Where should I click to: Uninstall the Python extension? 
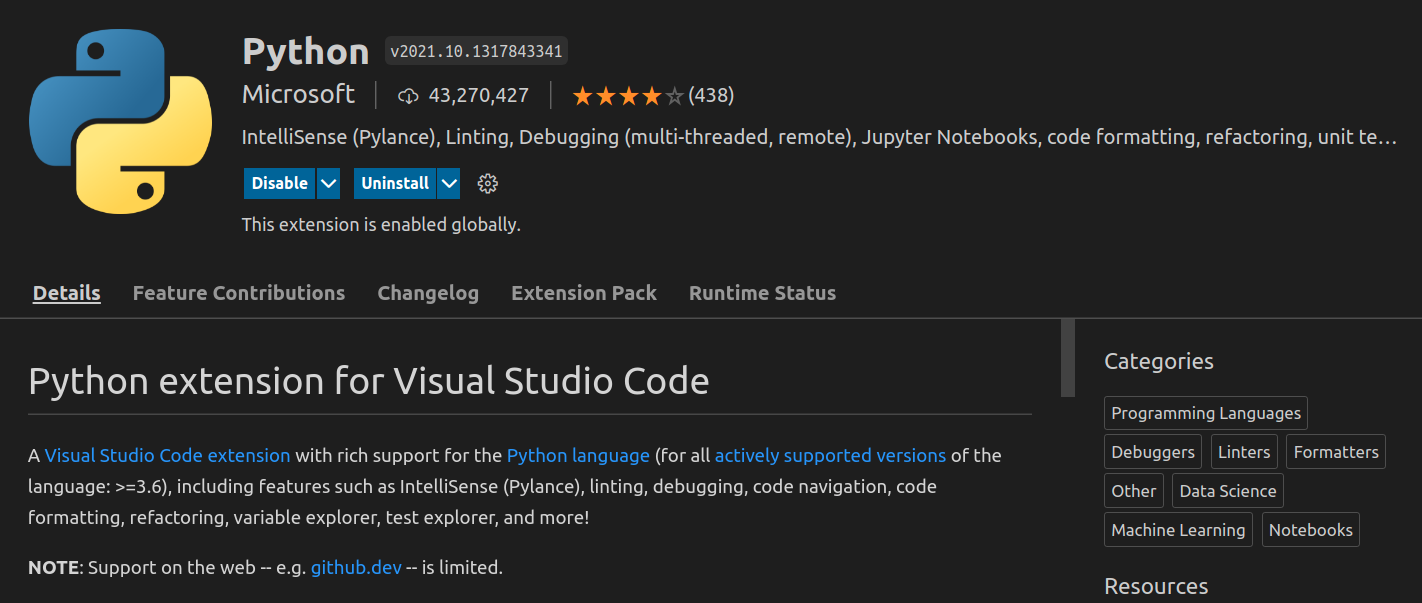[395, 184]
